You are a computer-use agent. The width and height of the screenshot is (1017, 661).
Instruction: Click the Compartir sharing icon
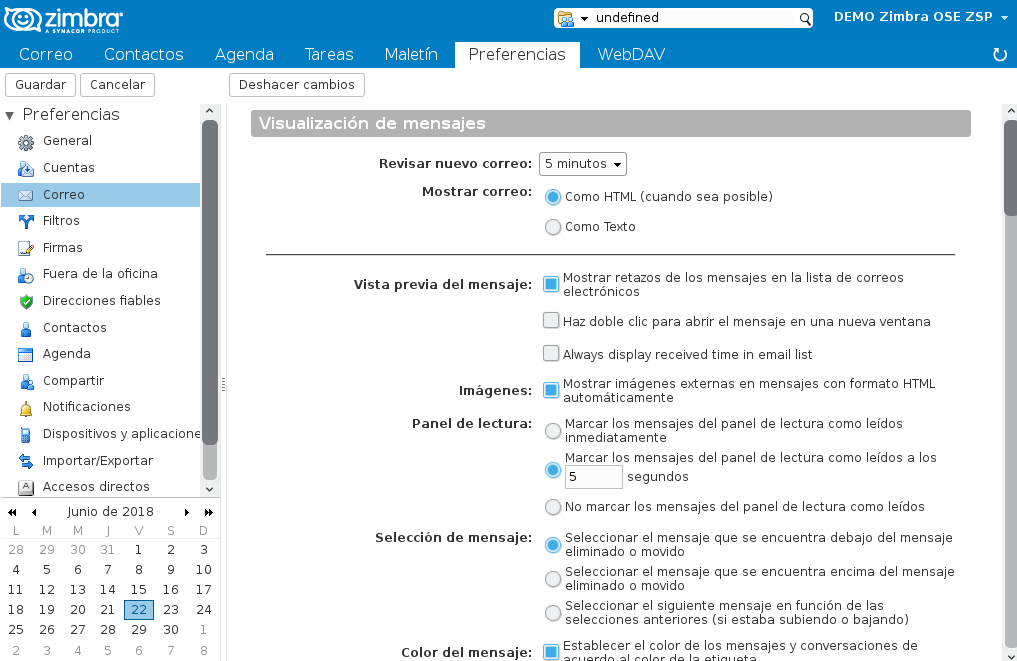pyautogui.click(x=26, y=381)
